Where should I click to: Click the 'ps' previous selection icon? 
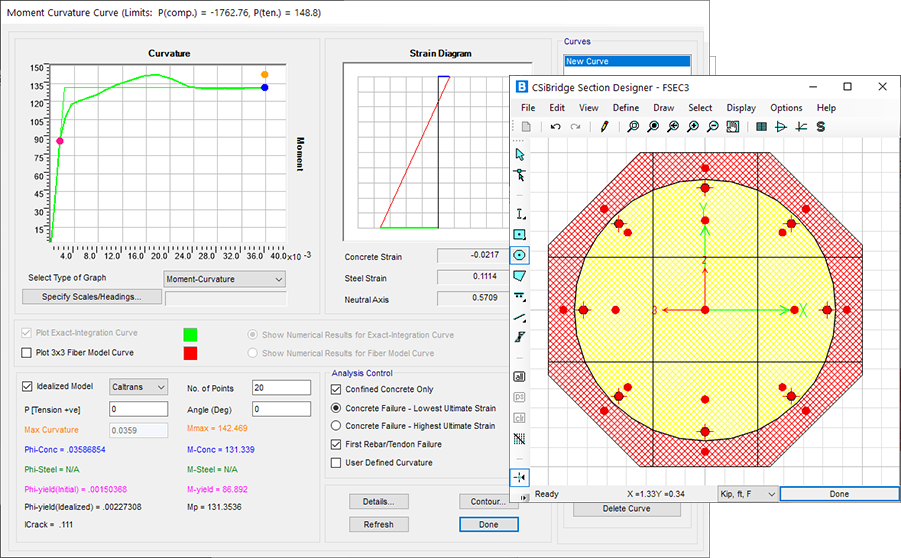pos(519,397)
